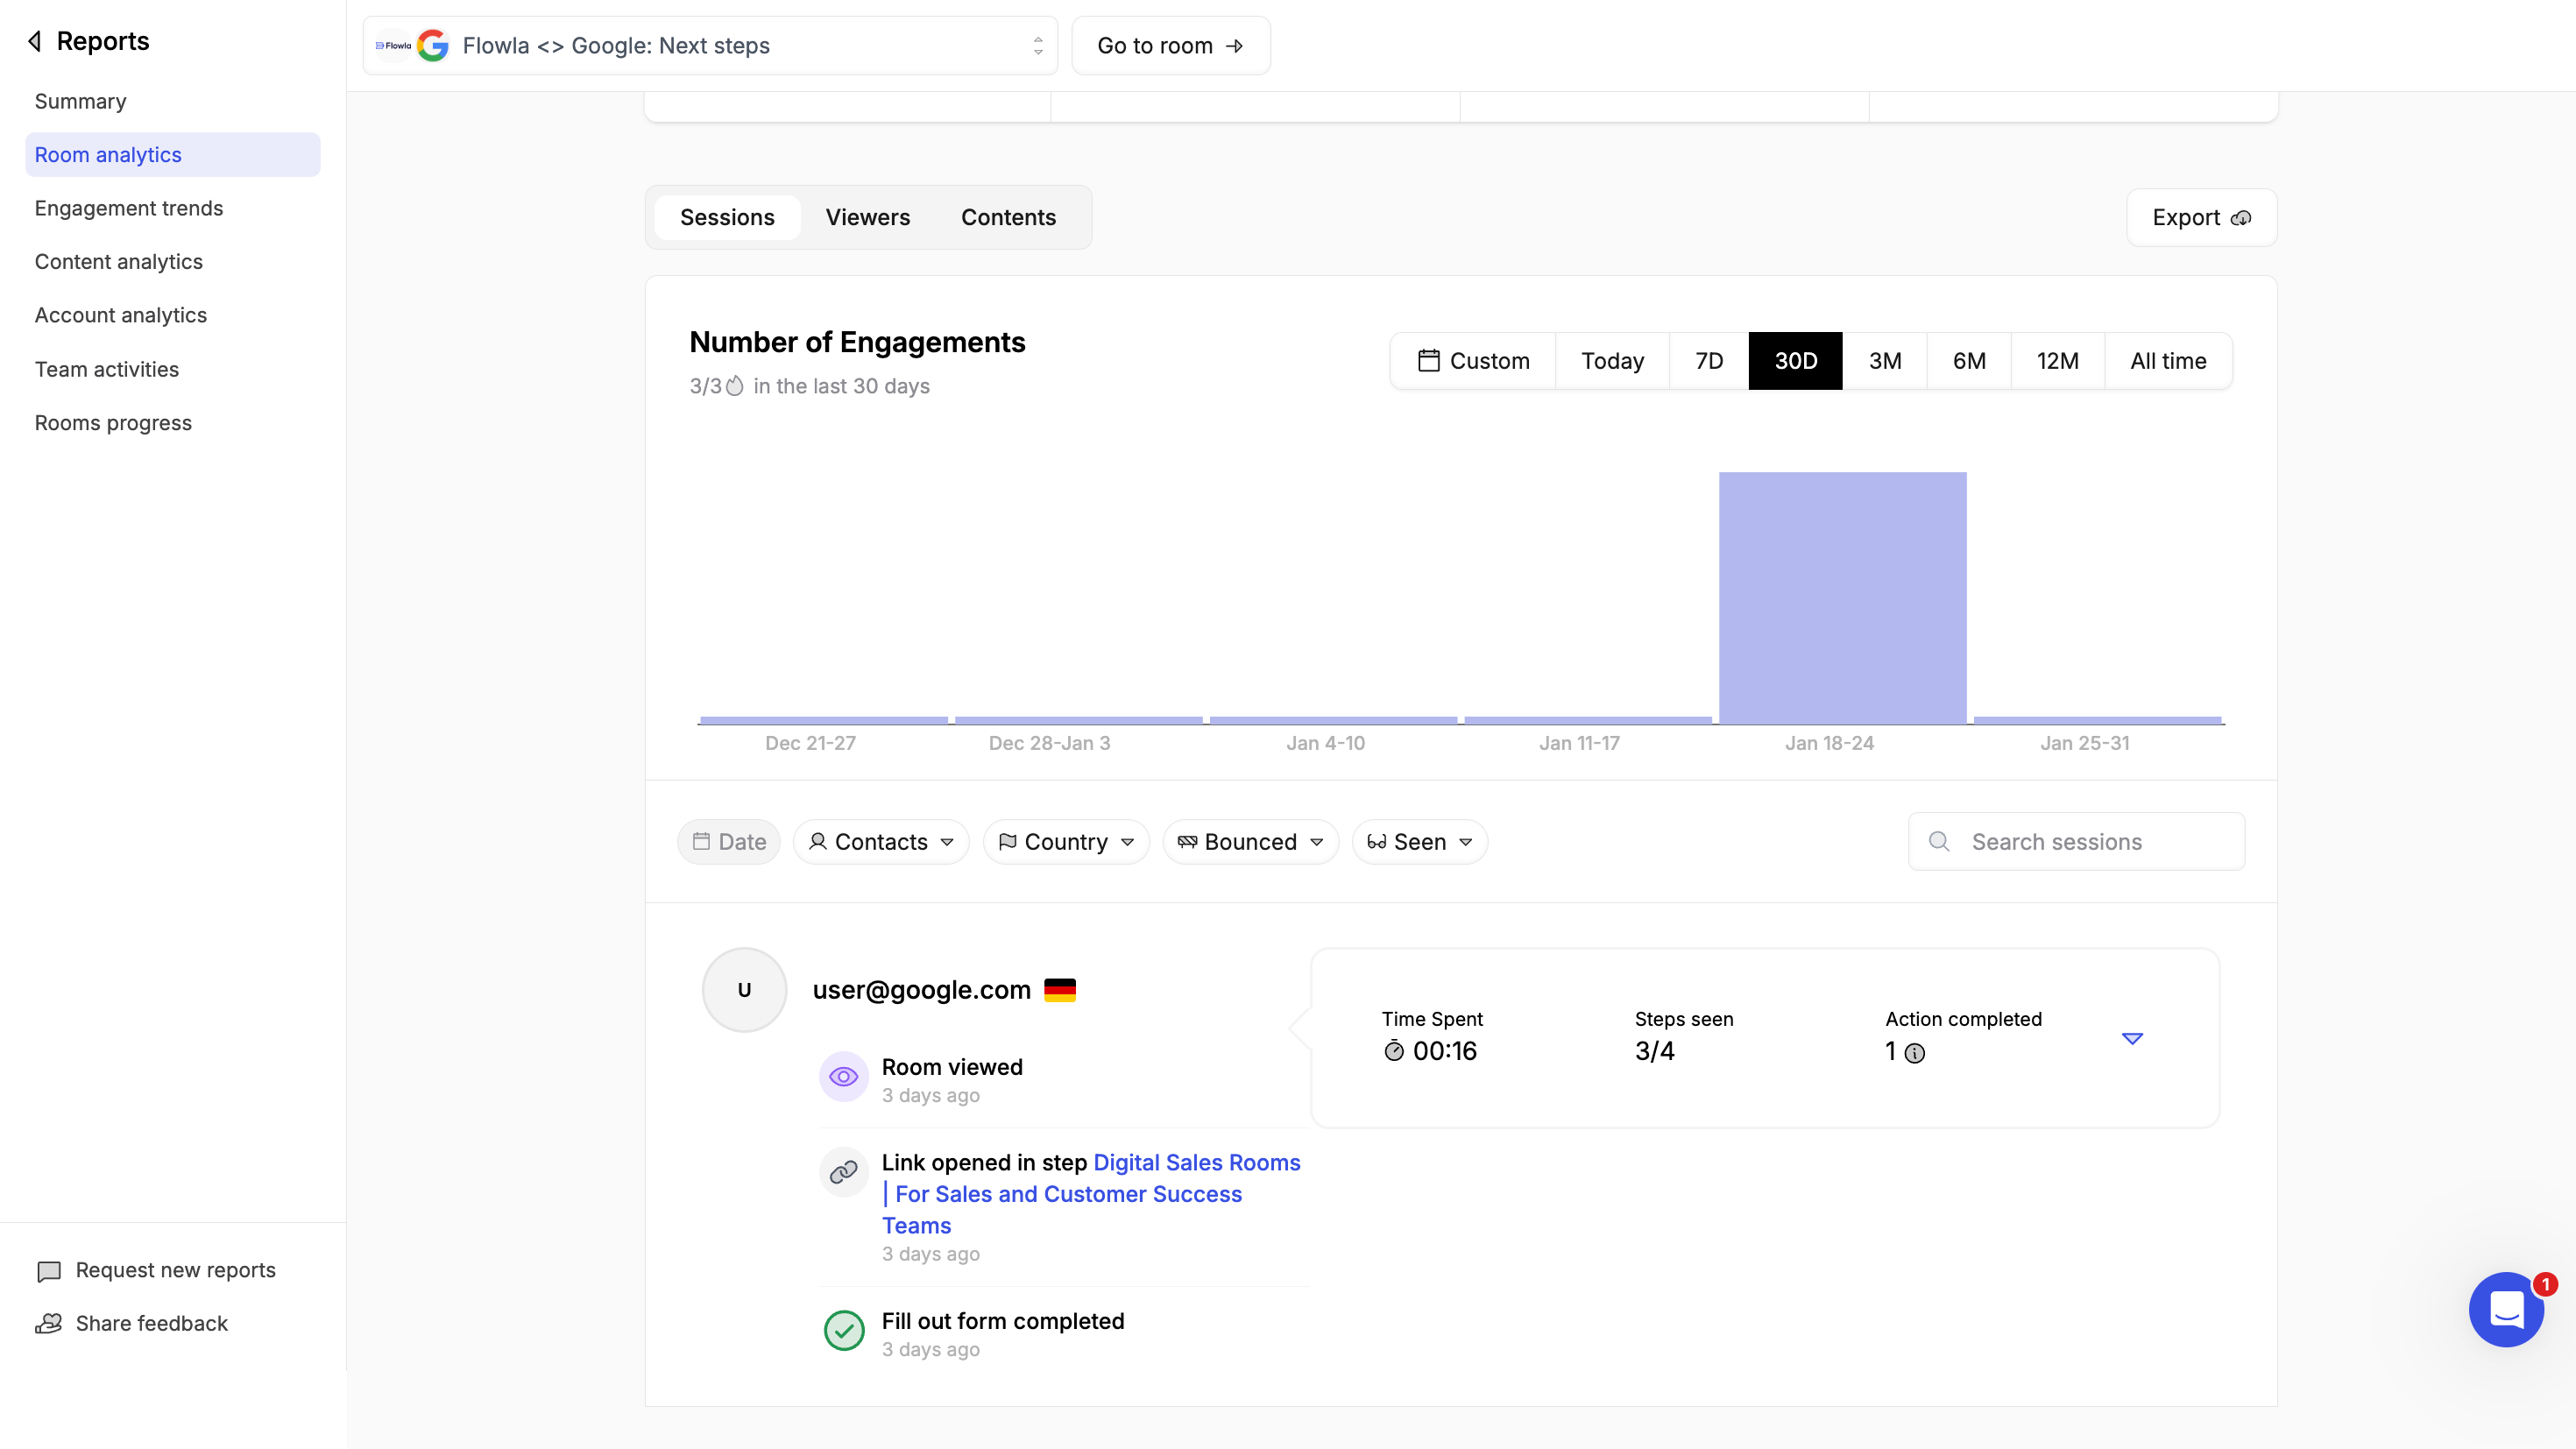
Task: Open Engagement trends in the sidebar
Action: click(129, 208)
